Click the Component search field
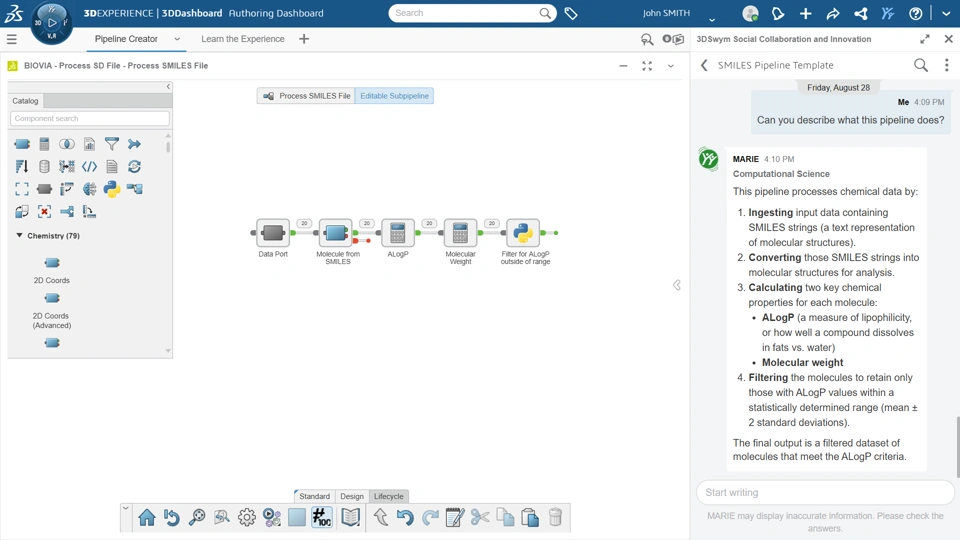The image size is (960, 540). [x=89, y=118]
